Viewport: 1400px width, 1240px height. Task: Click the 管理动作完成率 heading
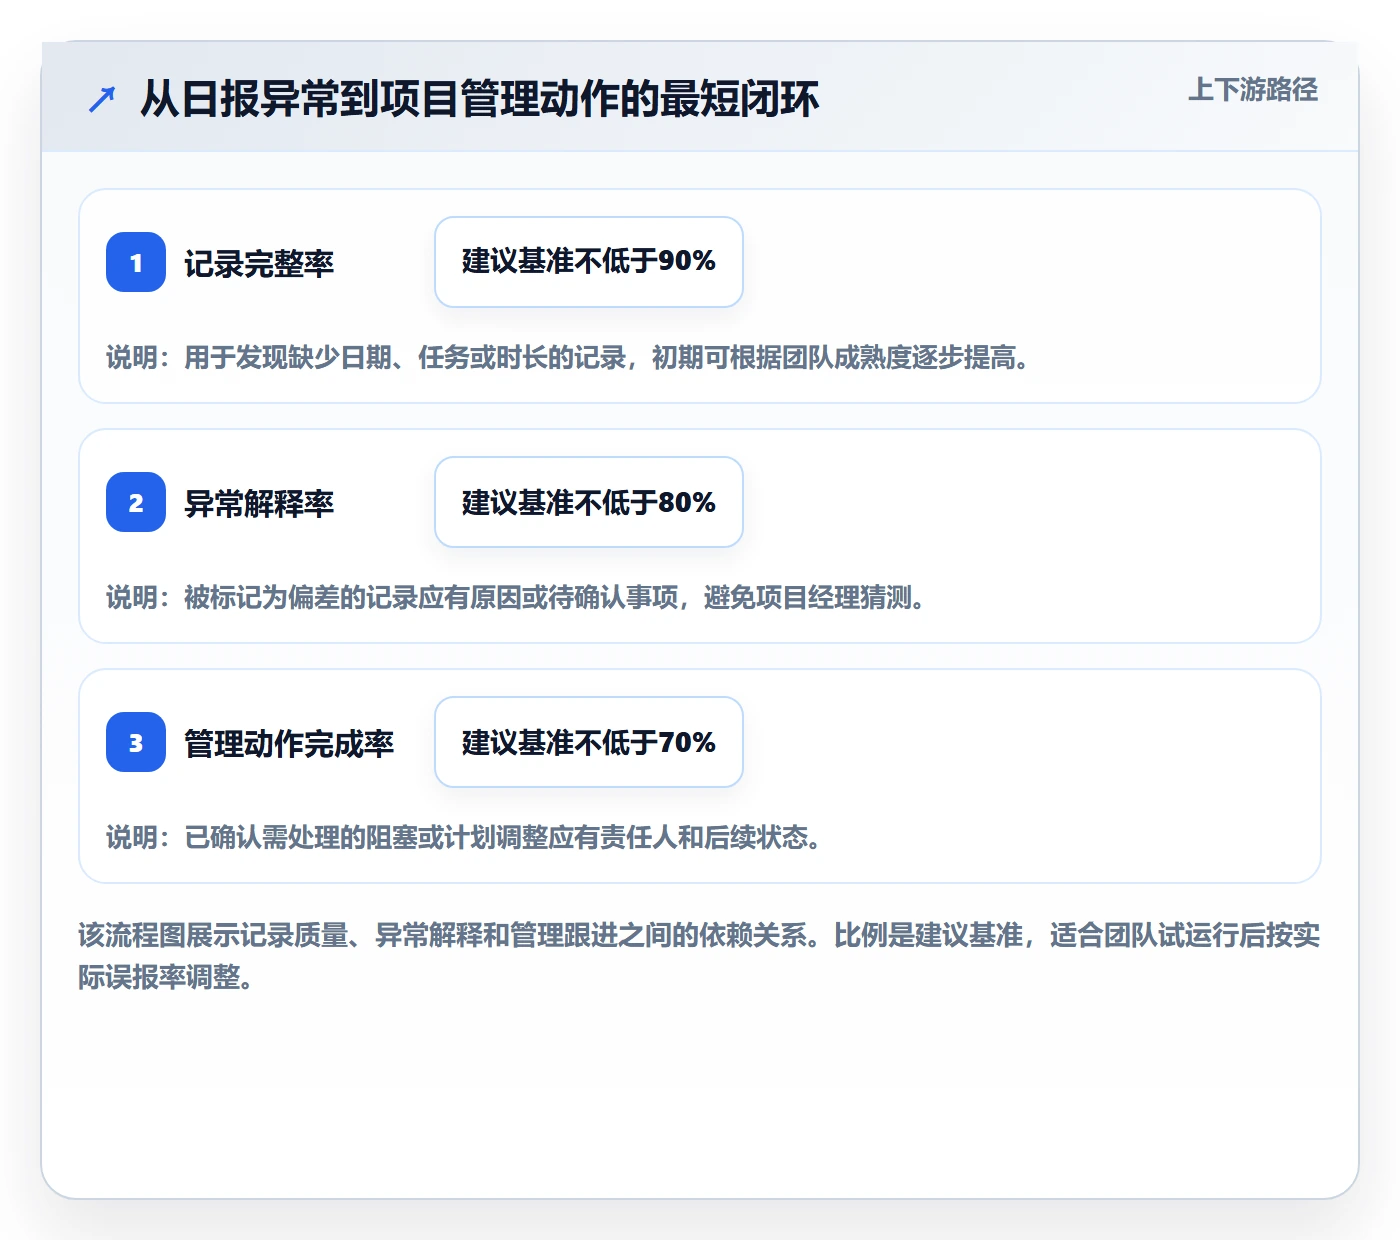point(289,744)
